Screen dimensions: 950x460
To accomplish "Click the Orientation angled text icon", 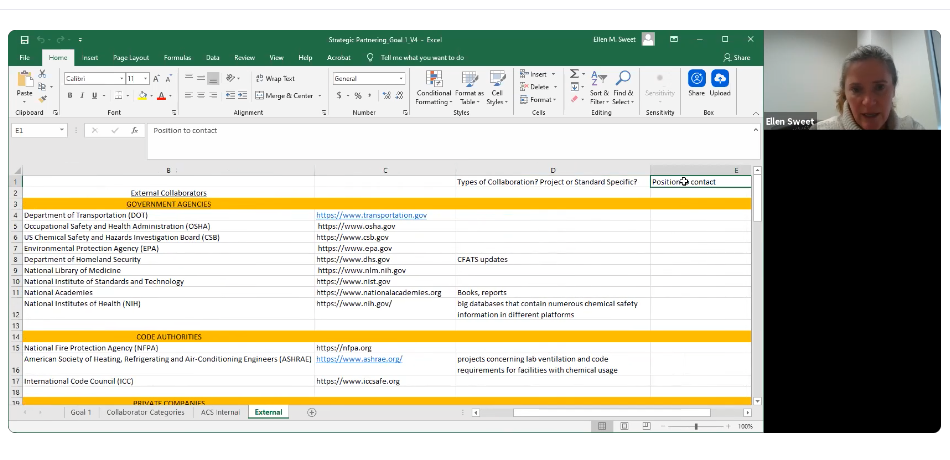I will click(230, 78).
